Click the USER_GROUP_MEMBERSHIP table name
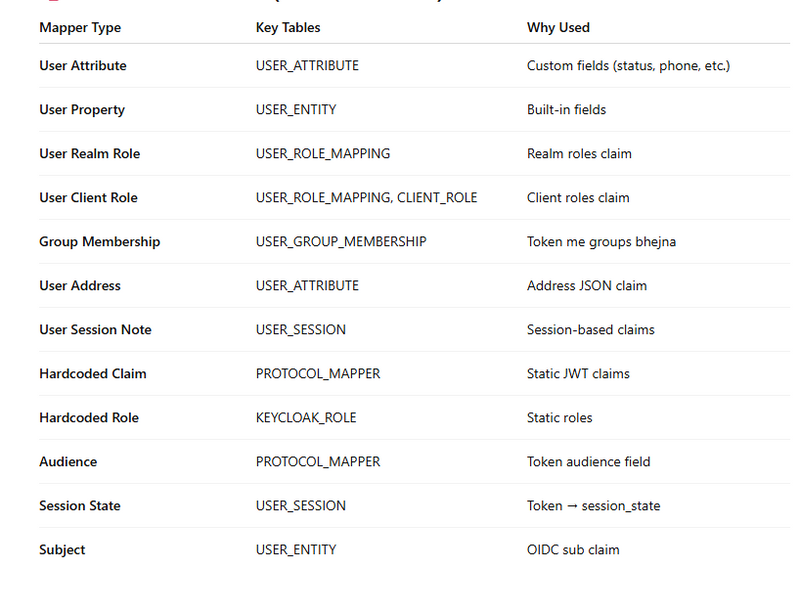The height and width of the screenshot is (604, 800). pyautogui.click(x=341, y=242)
